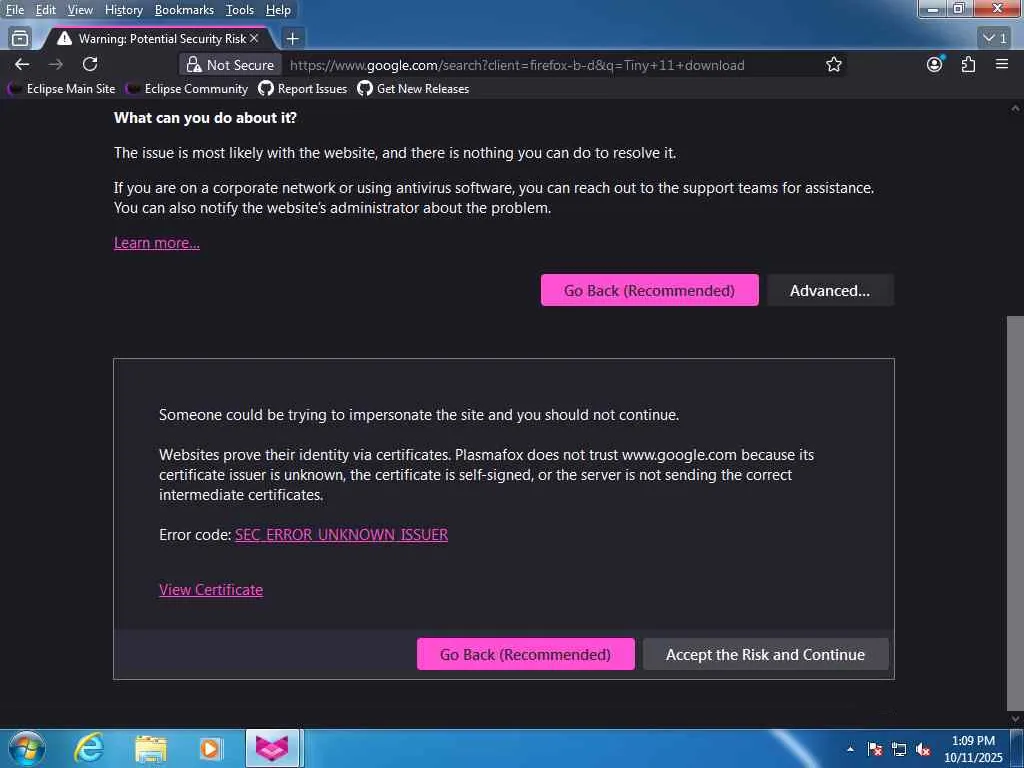Click the page vertical scrollbar thumb

coord(1015,513)
